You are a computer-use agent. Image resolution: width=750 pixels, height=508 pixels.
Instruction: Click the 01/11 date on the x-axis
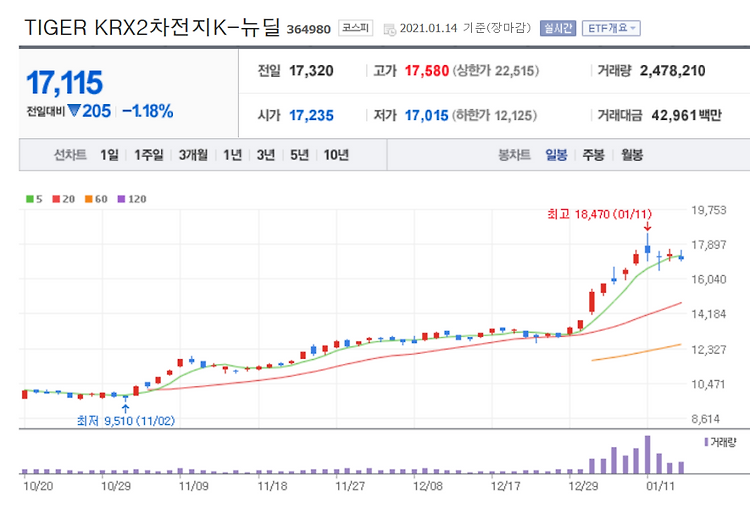tap(661, 486)
